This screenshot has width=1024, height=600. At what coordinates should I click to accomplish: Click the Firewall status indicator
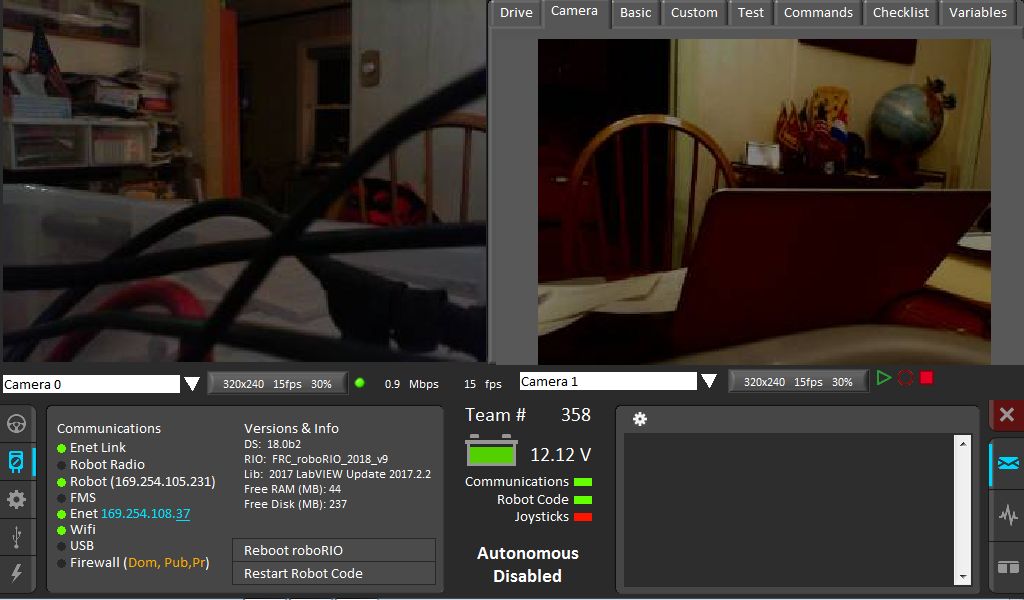tap(61, 563)
